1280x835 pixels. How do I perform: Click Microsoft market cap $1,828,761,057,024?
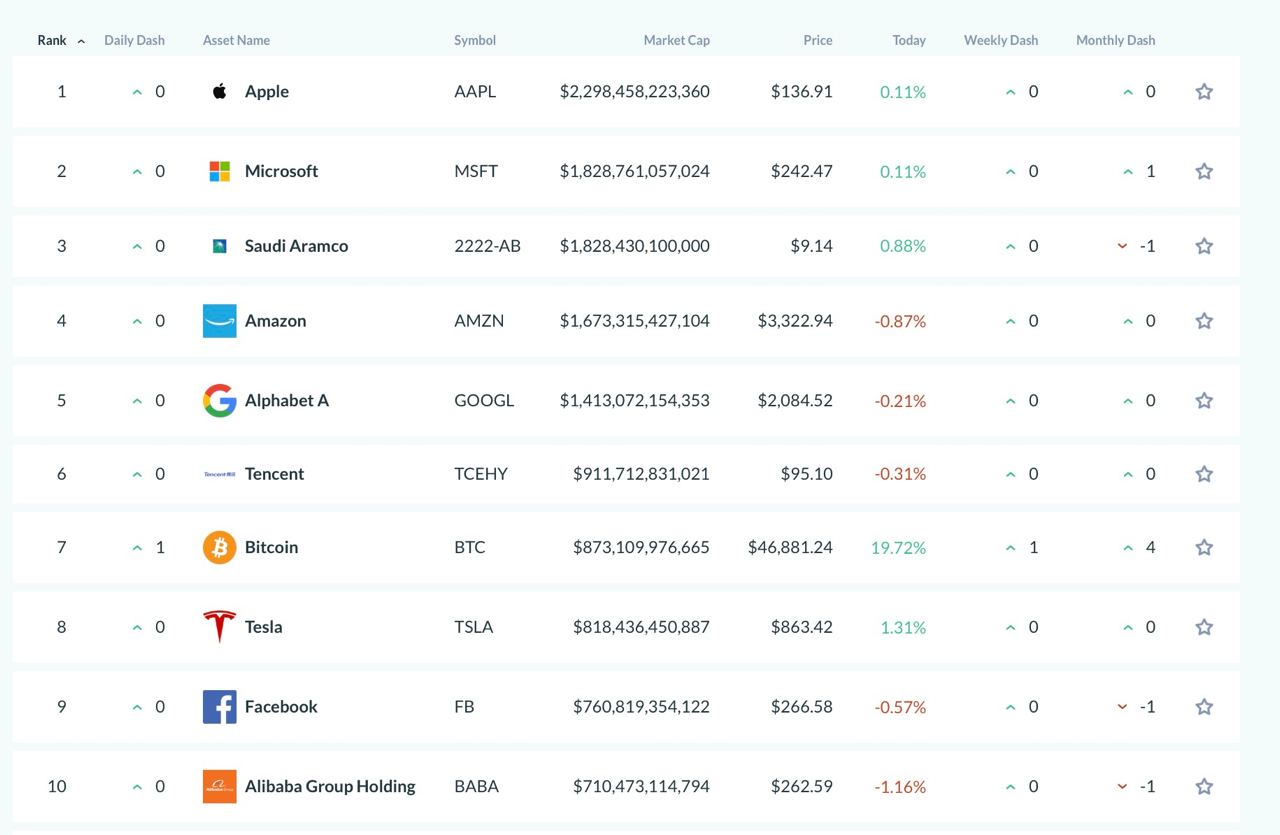click(x=635, y=171)
